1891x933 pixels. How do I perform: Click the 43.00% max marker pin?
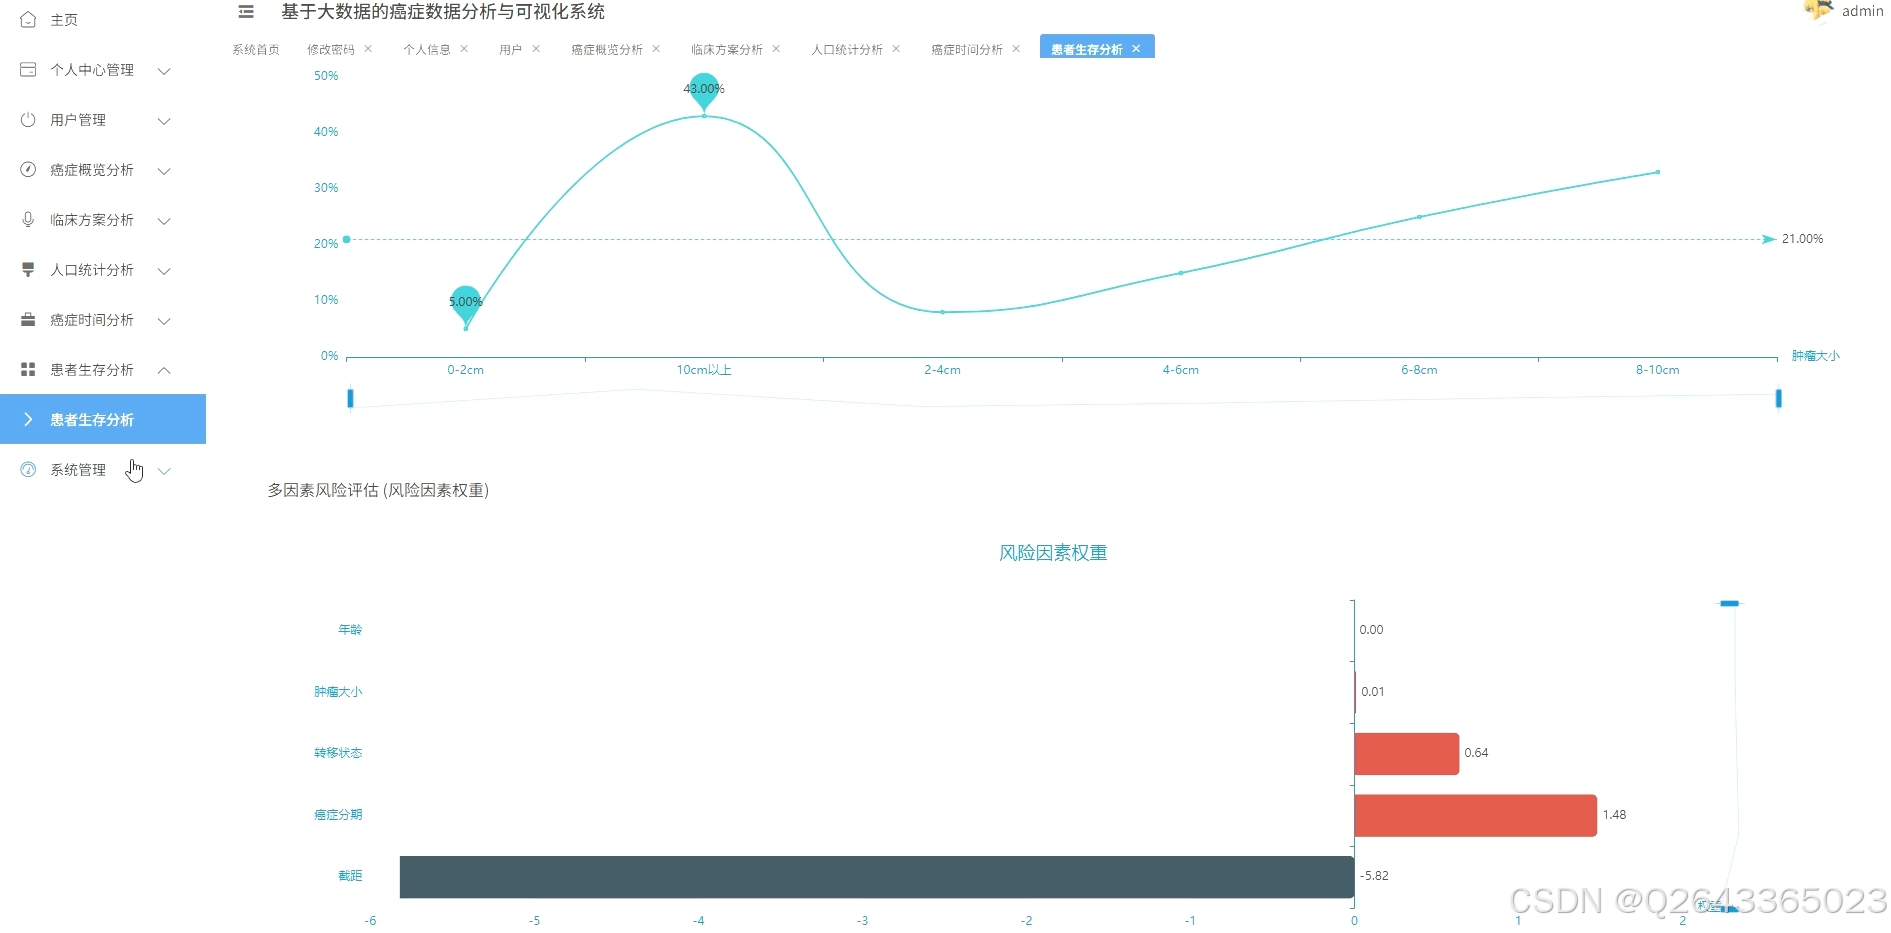tap(704, 90)
